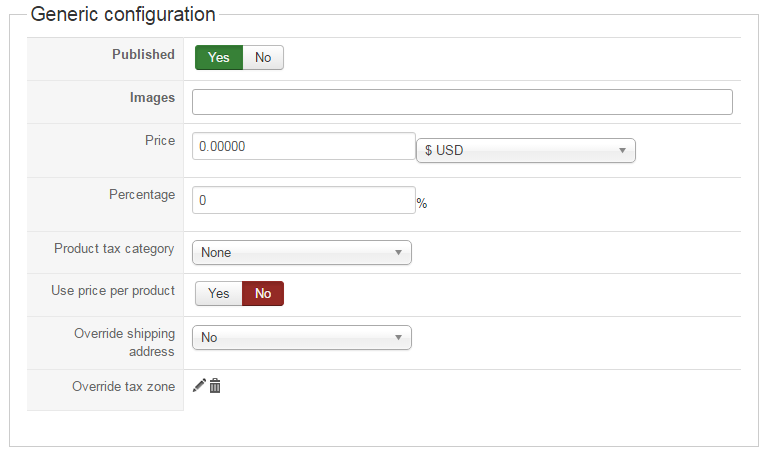
Task: Click the Product tax category label
Action: pyautogui.click(x=114, y=249)
